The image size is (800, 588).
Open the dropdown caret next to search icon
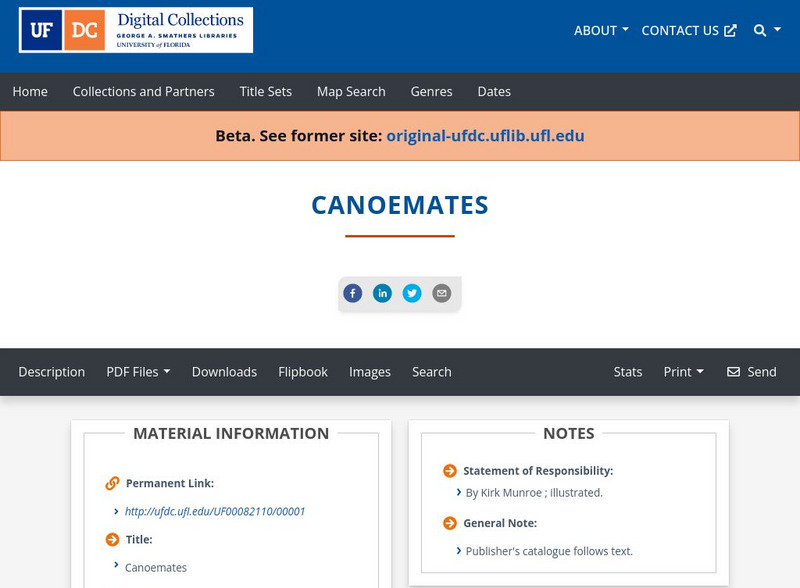pyautogui.click(x=777, y=30)
